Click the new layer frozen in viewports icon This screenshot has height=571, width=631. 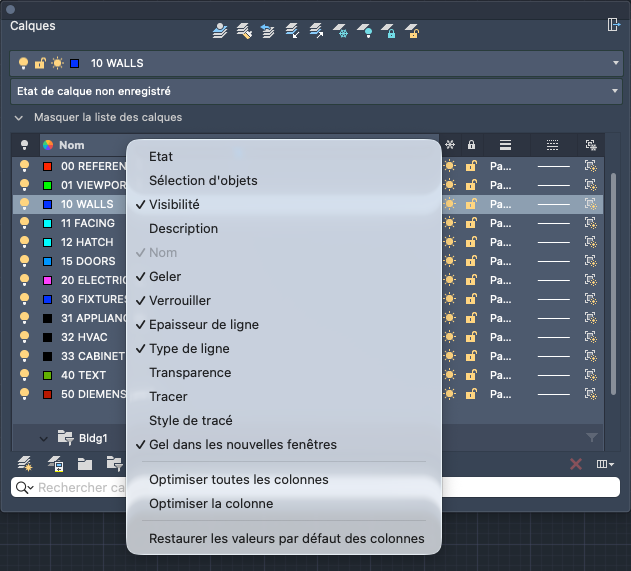point(55,464)
